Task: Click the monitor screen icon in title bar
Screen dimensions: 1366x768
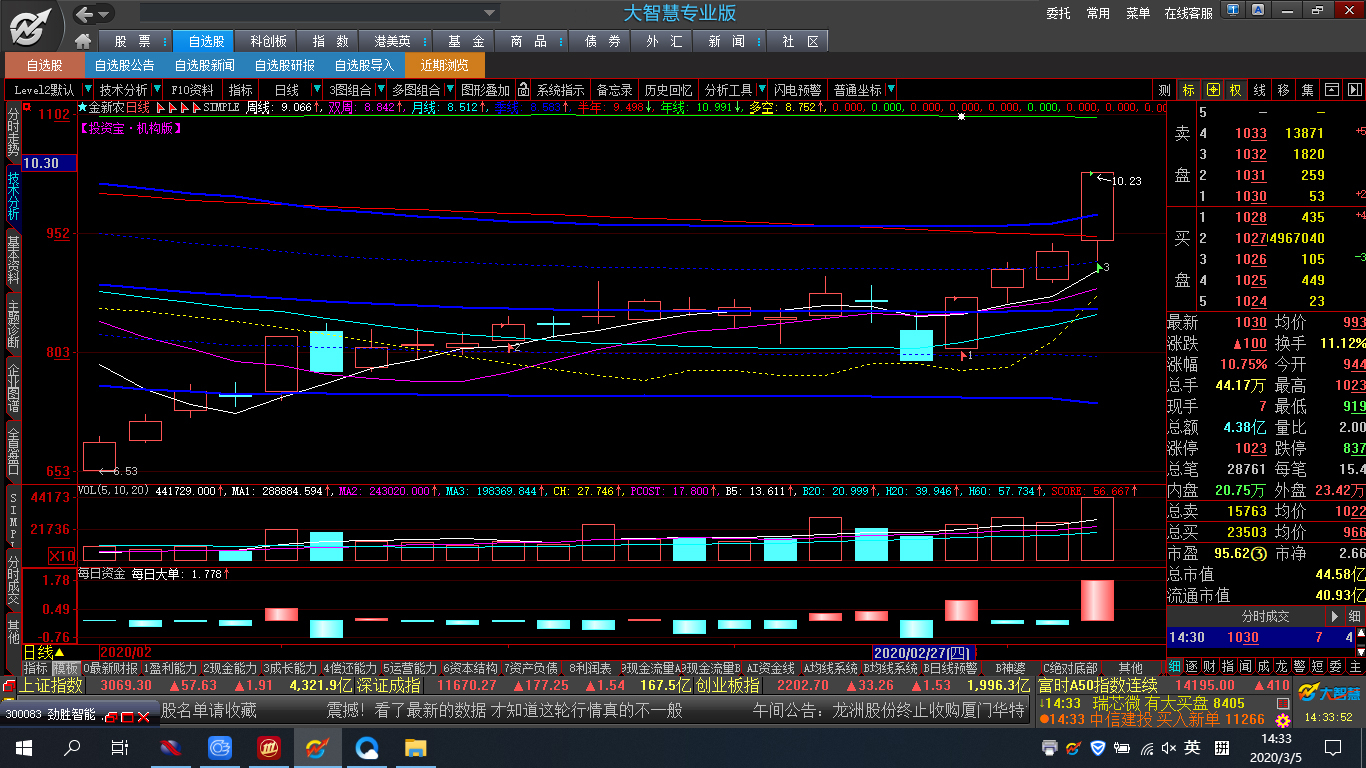Action: [x=1233, y=11]
